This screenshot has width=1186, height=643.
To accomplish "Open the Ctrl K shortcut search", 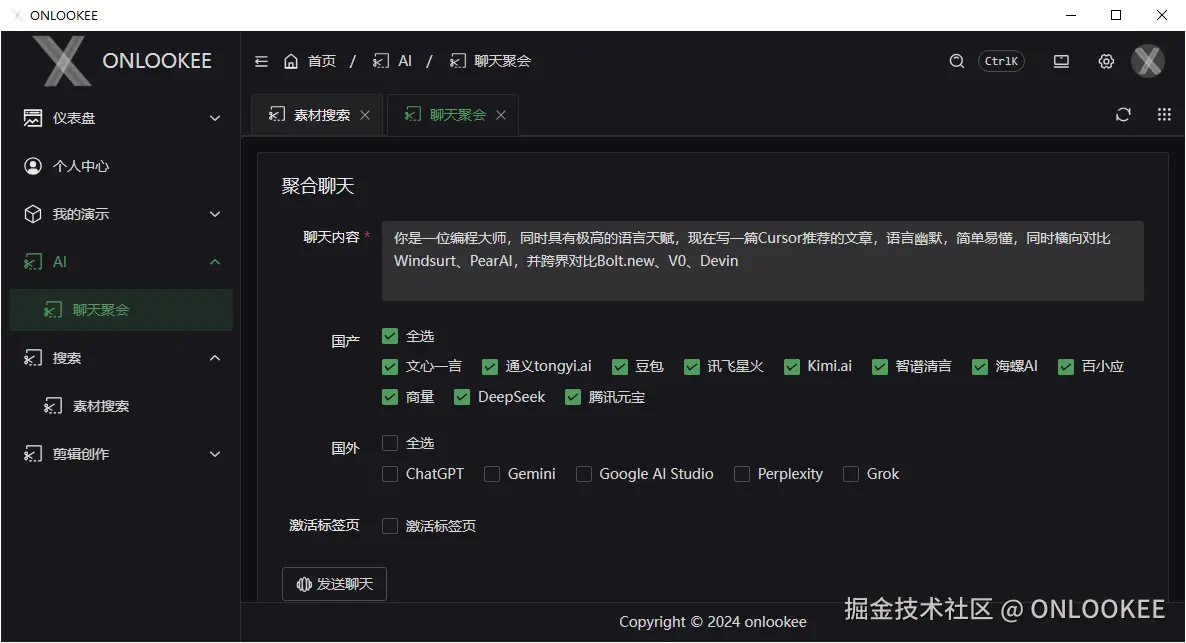I will click(1001, 61).
